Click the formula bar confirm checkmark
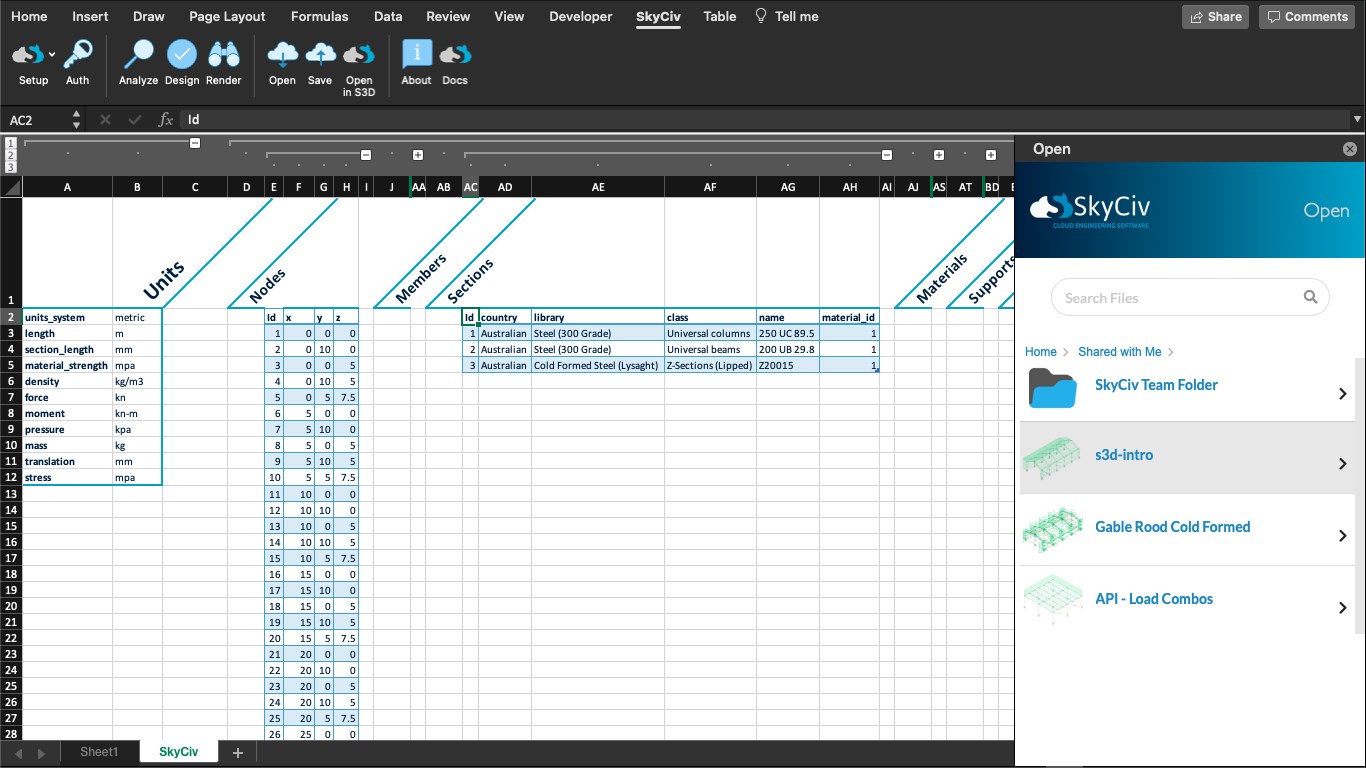 (x=135, y=119)
